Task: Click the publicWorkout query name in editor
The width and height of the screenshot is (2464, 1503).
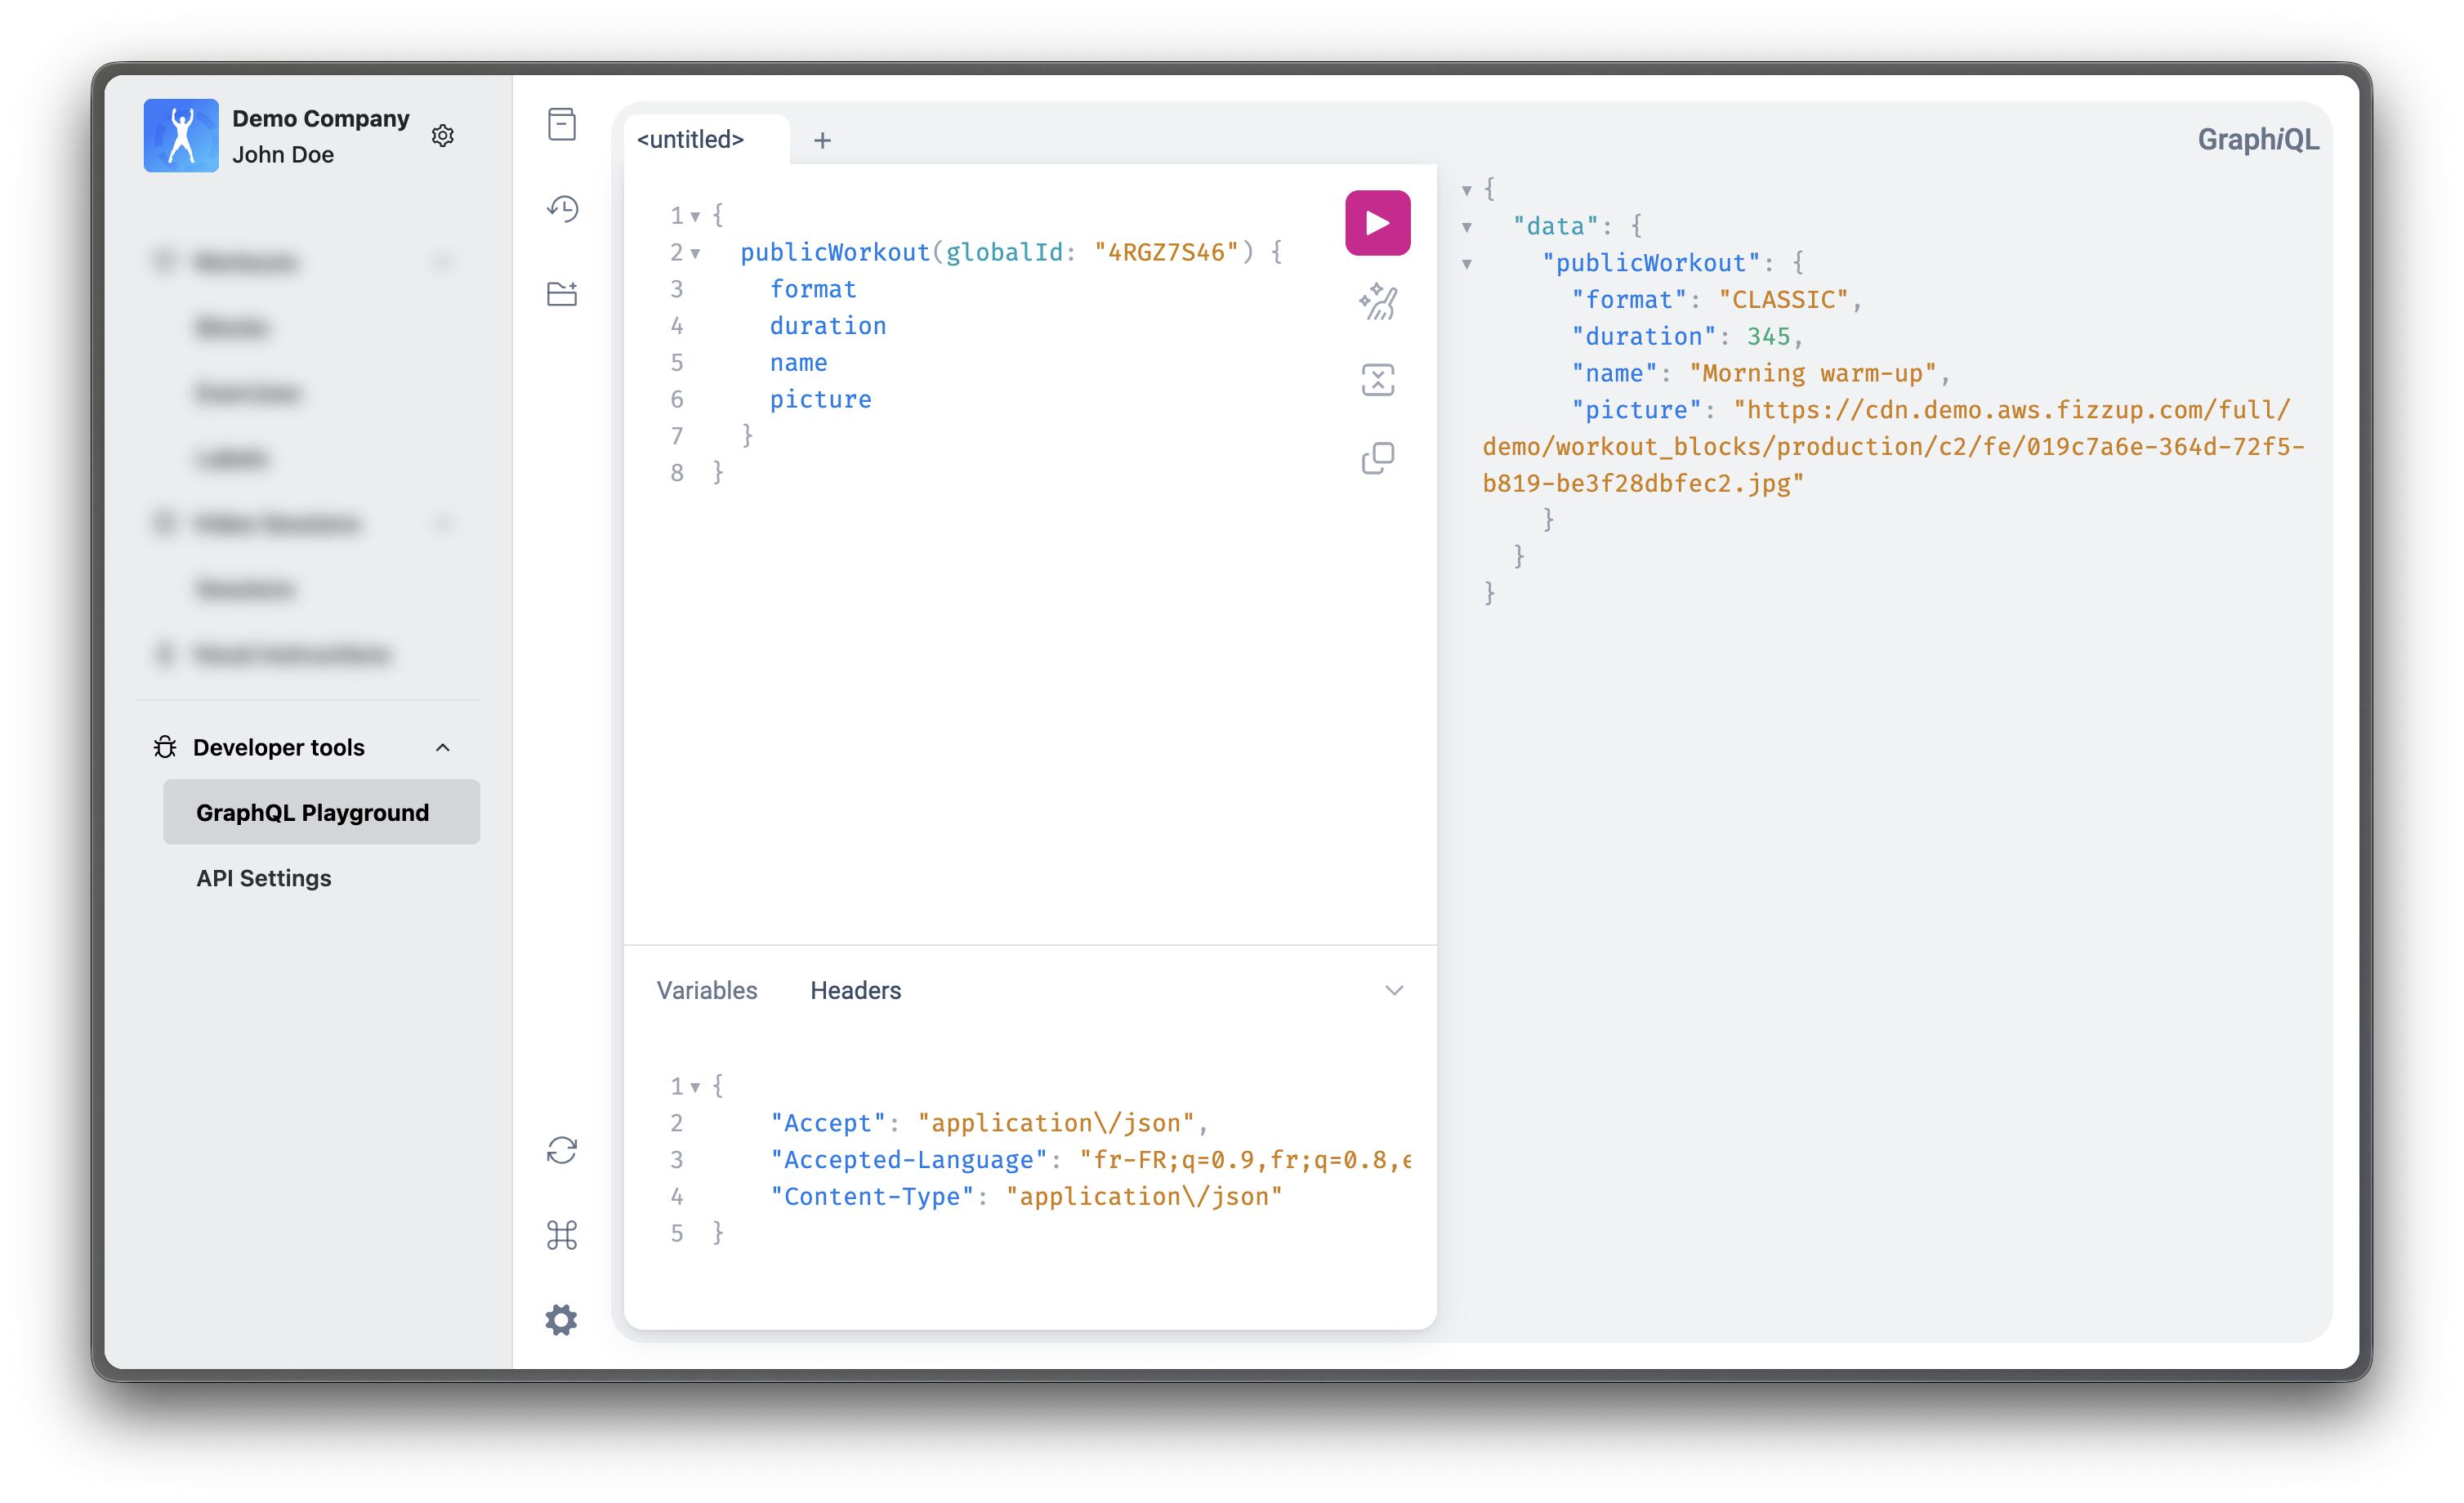Action: pyautogui.click(x=835, y=252)
